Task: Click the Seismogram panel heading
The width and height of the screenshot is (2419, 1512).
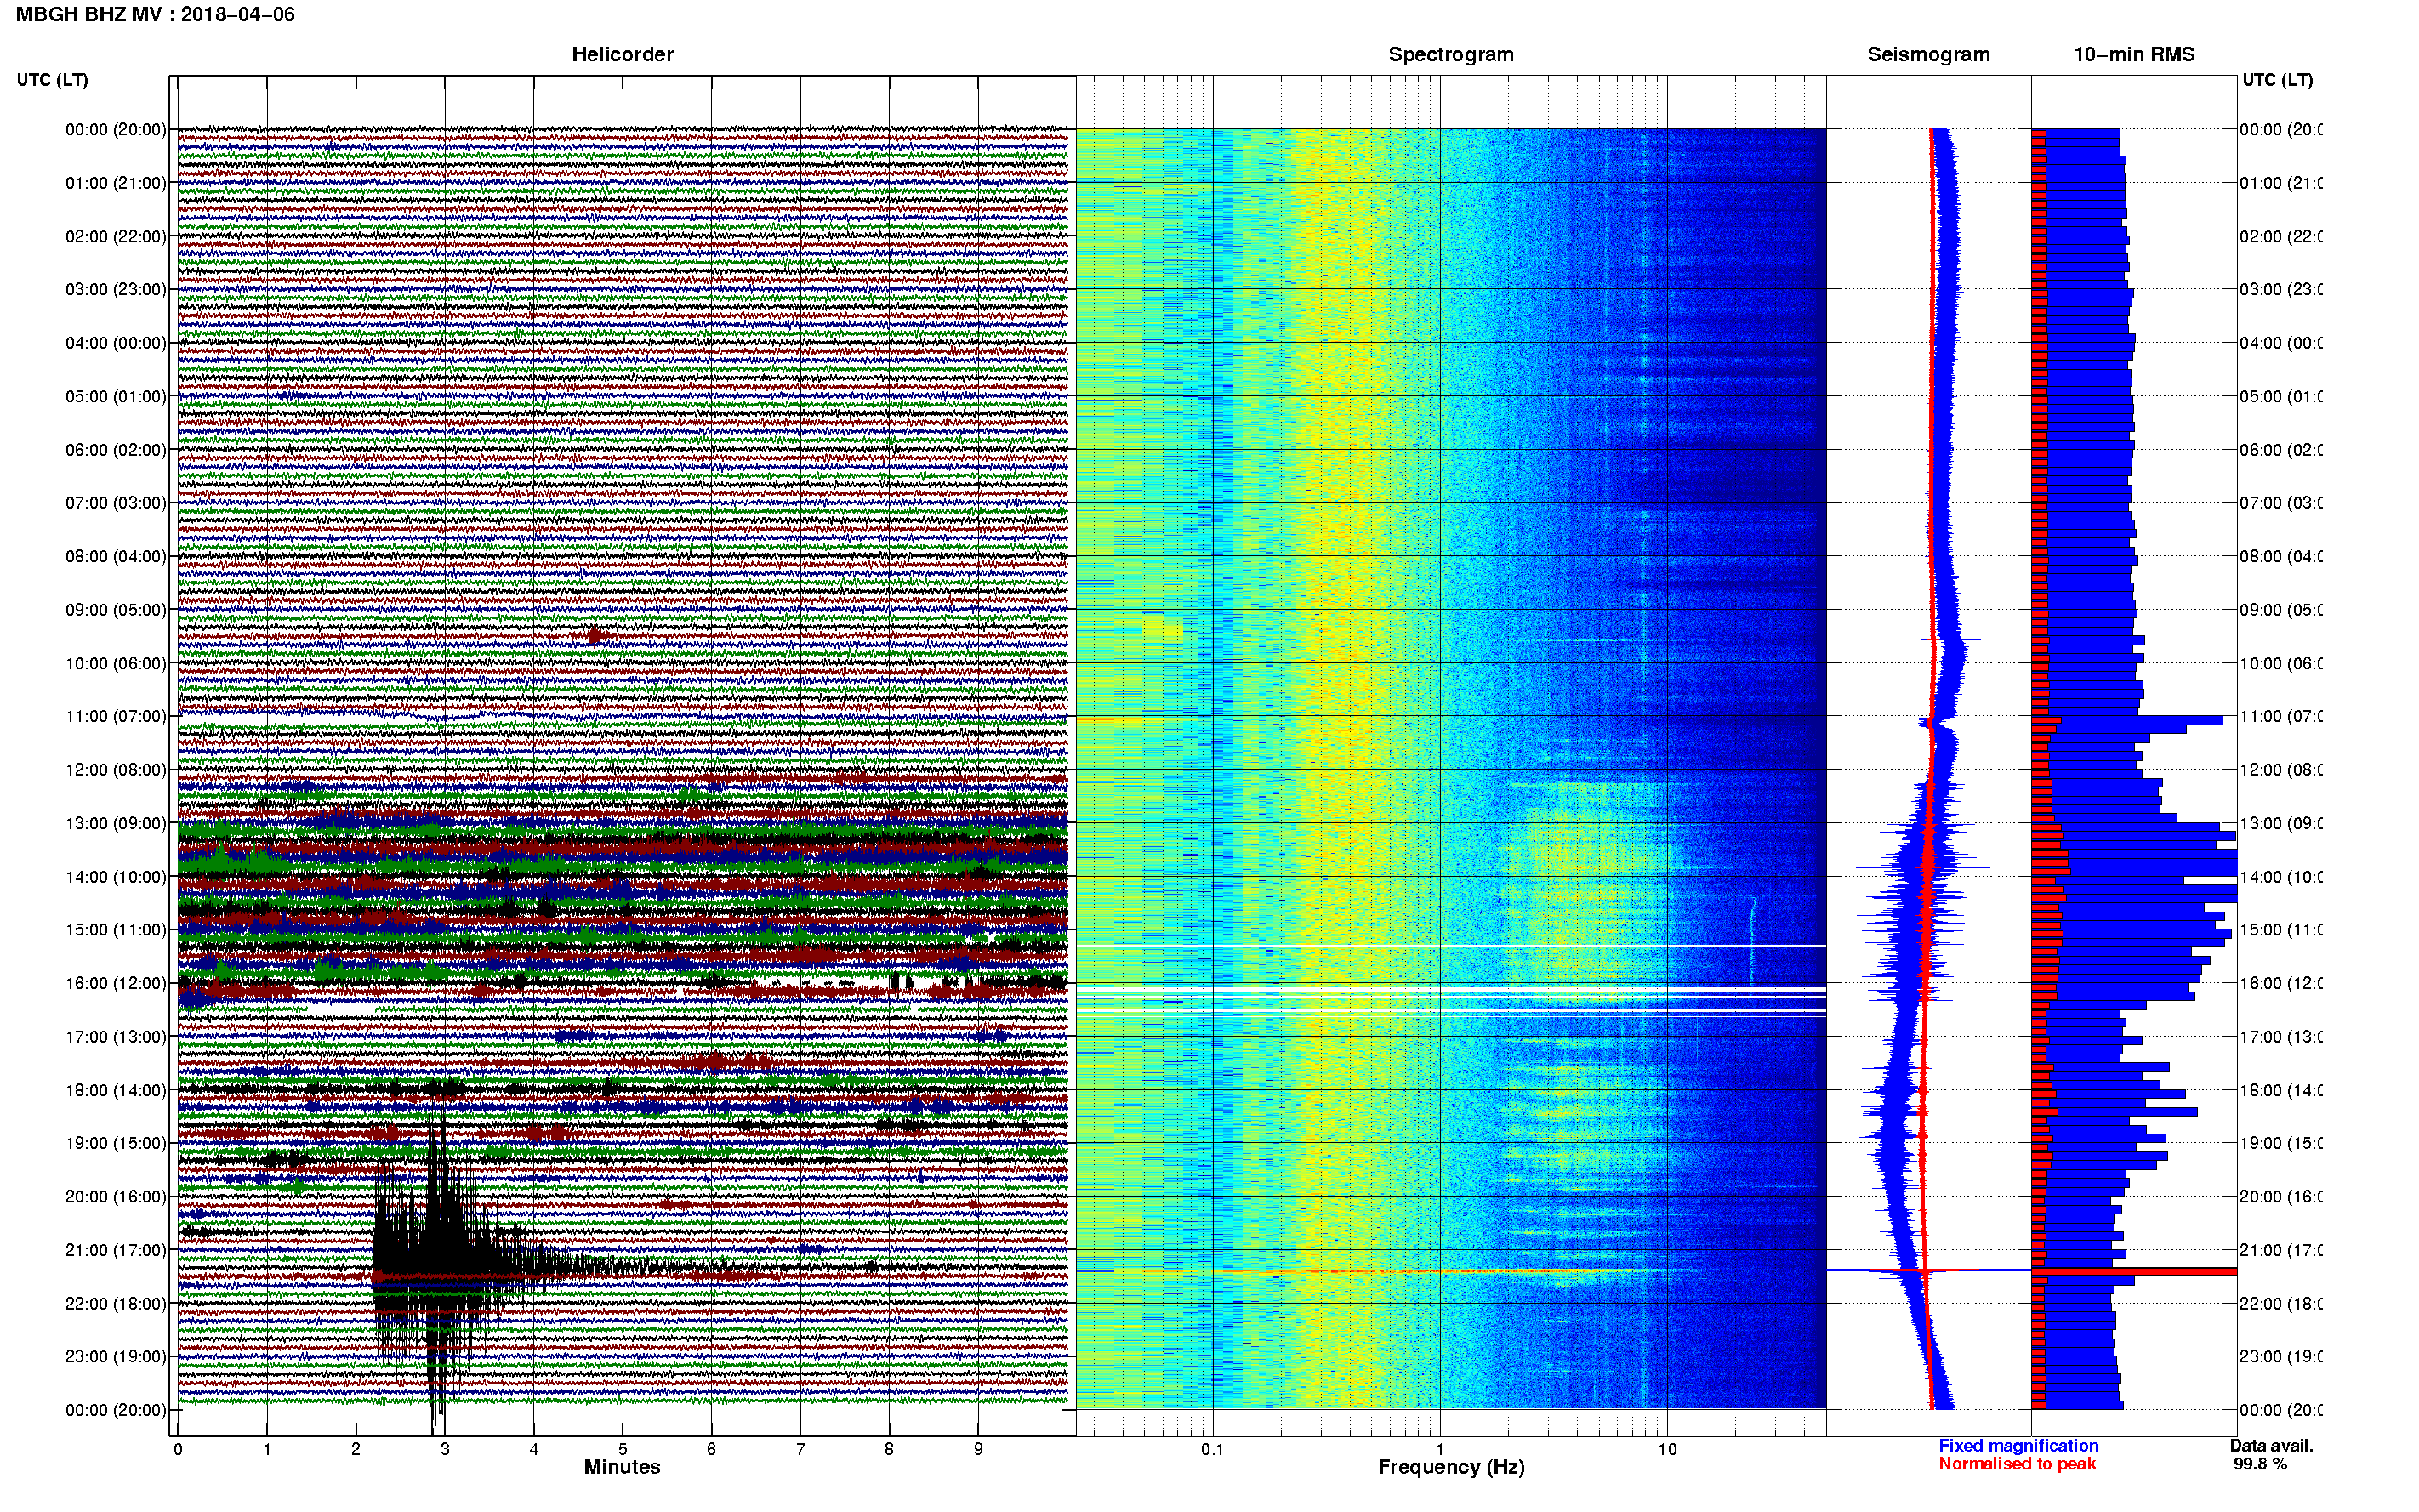Action: coord(1929,55)
